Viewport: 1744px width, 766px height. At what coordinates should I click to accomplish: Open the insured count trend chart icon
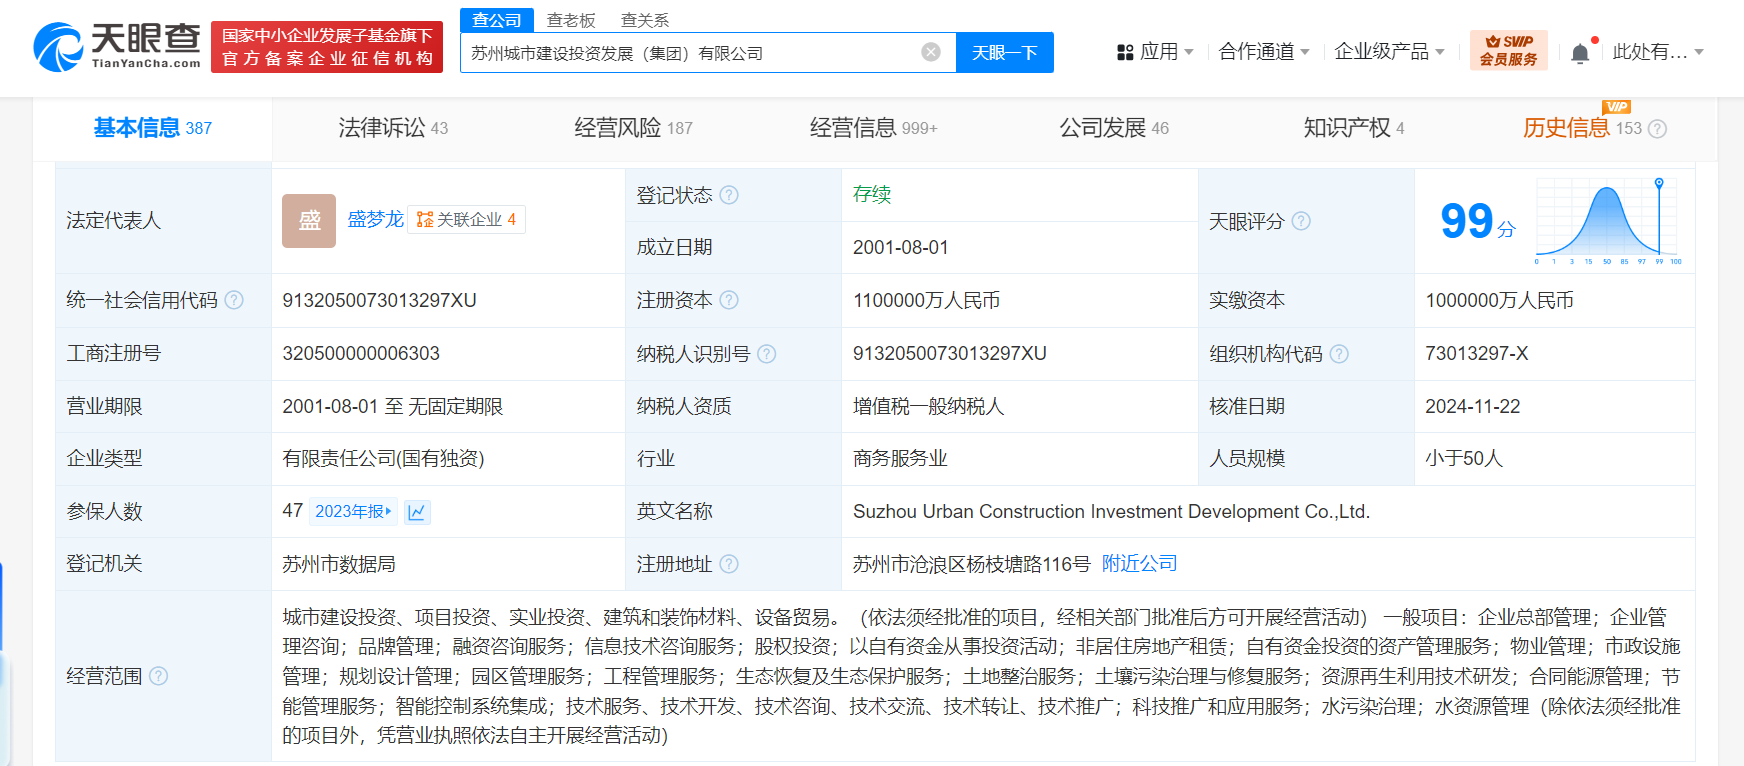(417, 512)
